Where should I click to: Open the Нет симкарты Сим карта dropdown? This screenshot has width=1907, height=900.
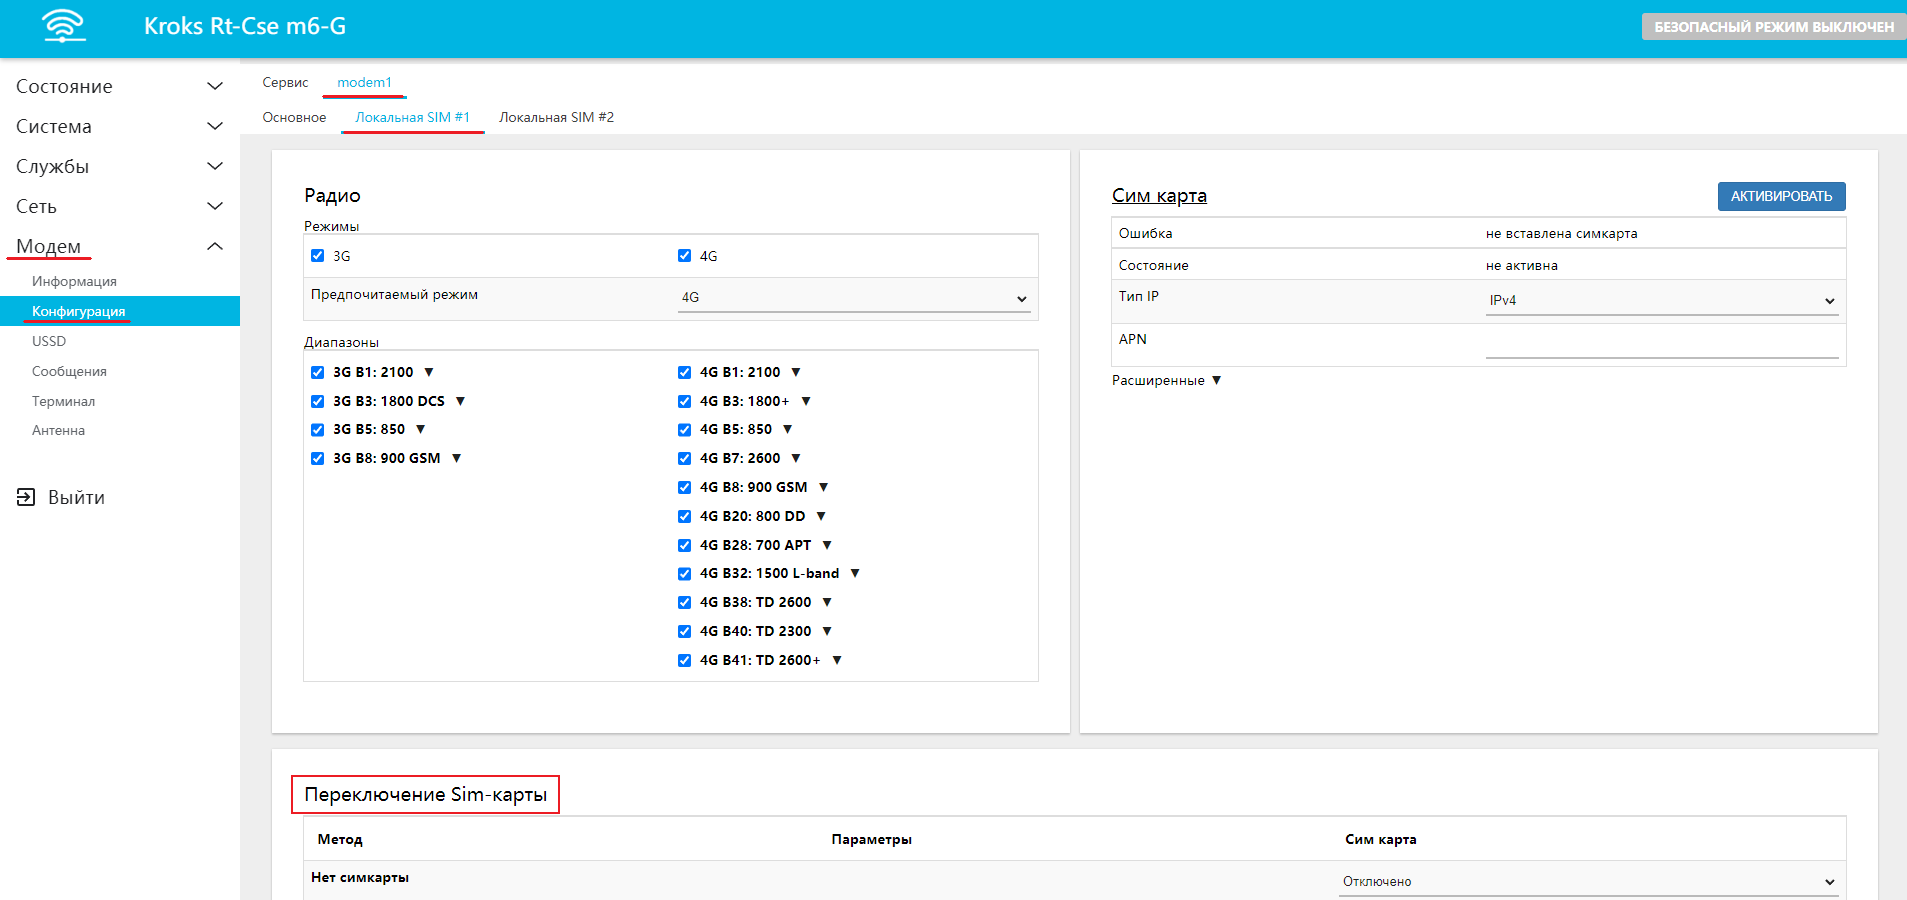point(1587,881)
